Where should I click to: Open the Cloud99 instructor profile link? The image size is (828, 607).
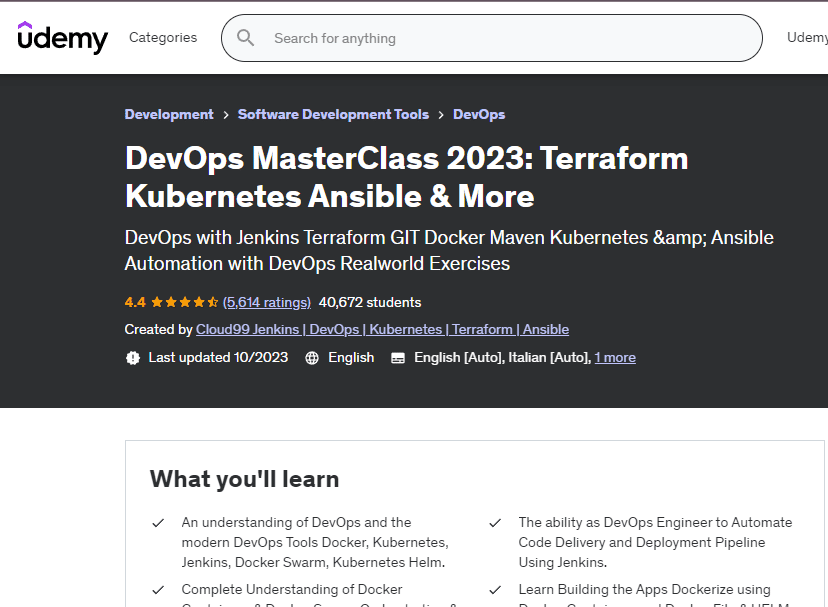click(382, 329)
